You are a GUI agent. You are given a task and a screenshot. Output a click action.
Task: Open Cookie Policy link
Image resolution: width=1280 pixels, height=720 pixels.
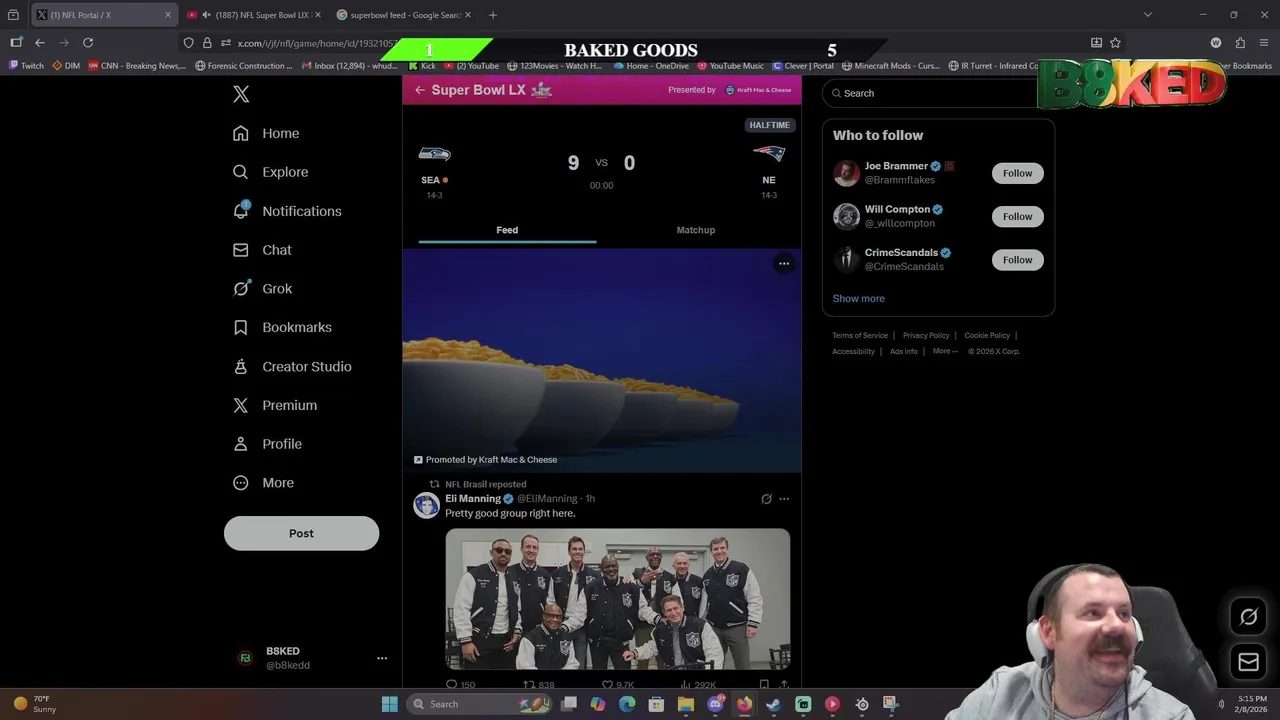[x=987, y=336]
